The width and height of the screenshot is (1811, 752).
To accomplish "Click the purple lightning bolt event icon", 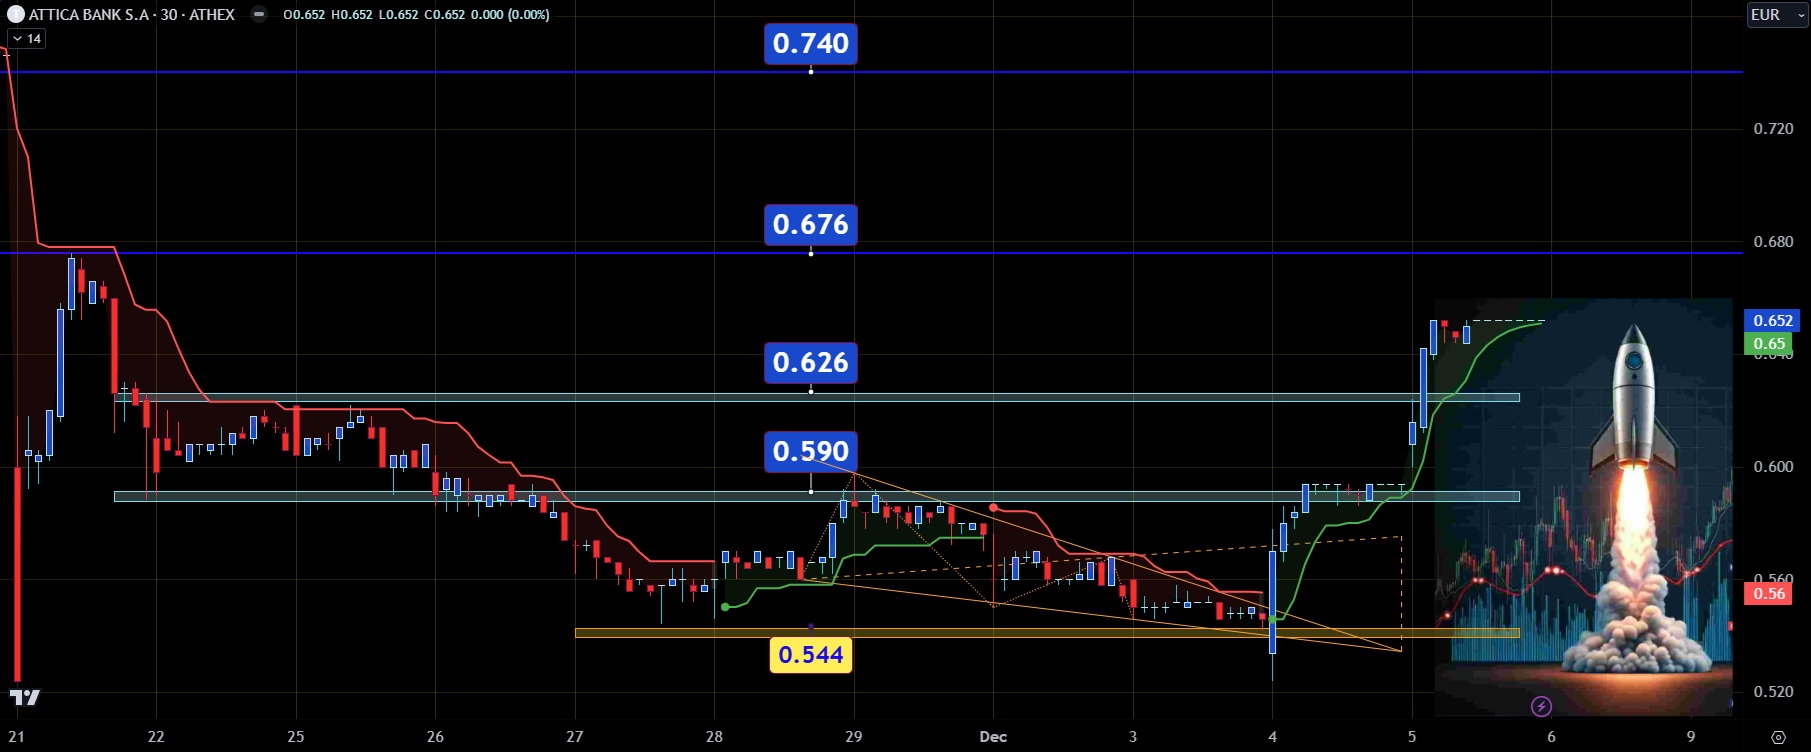I will [x=1541, y=707].
